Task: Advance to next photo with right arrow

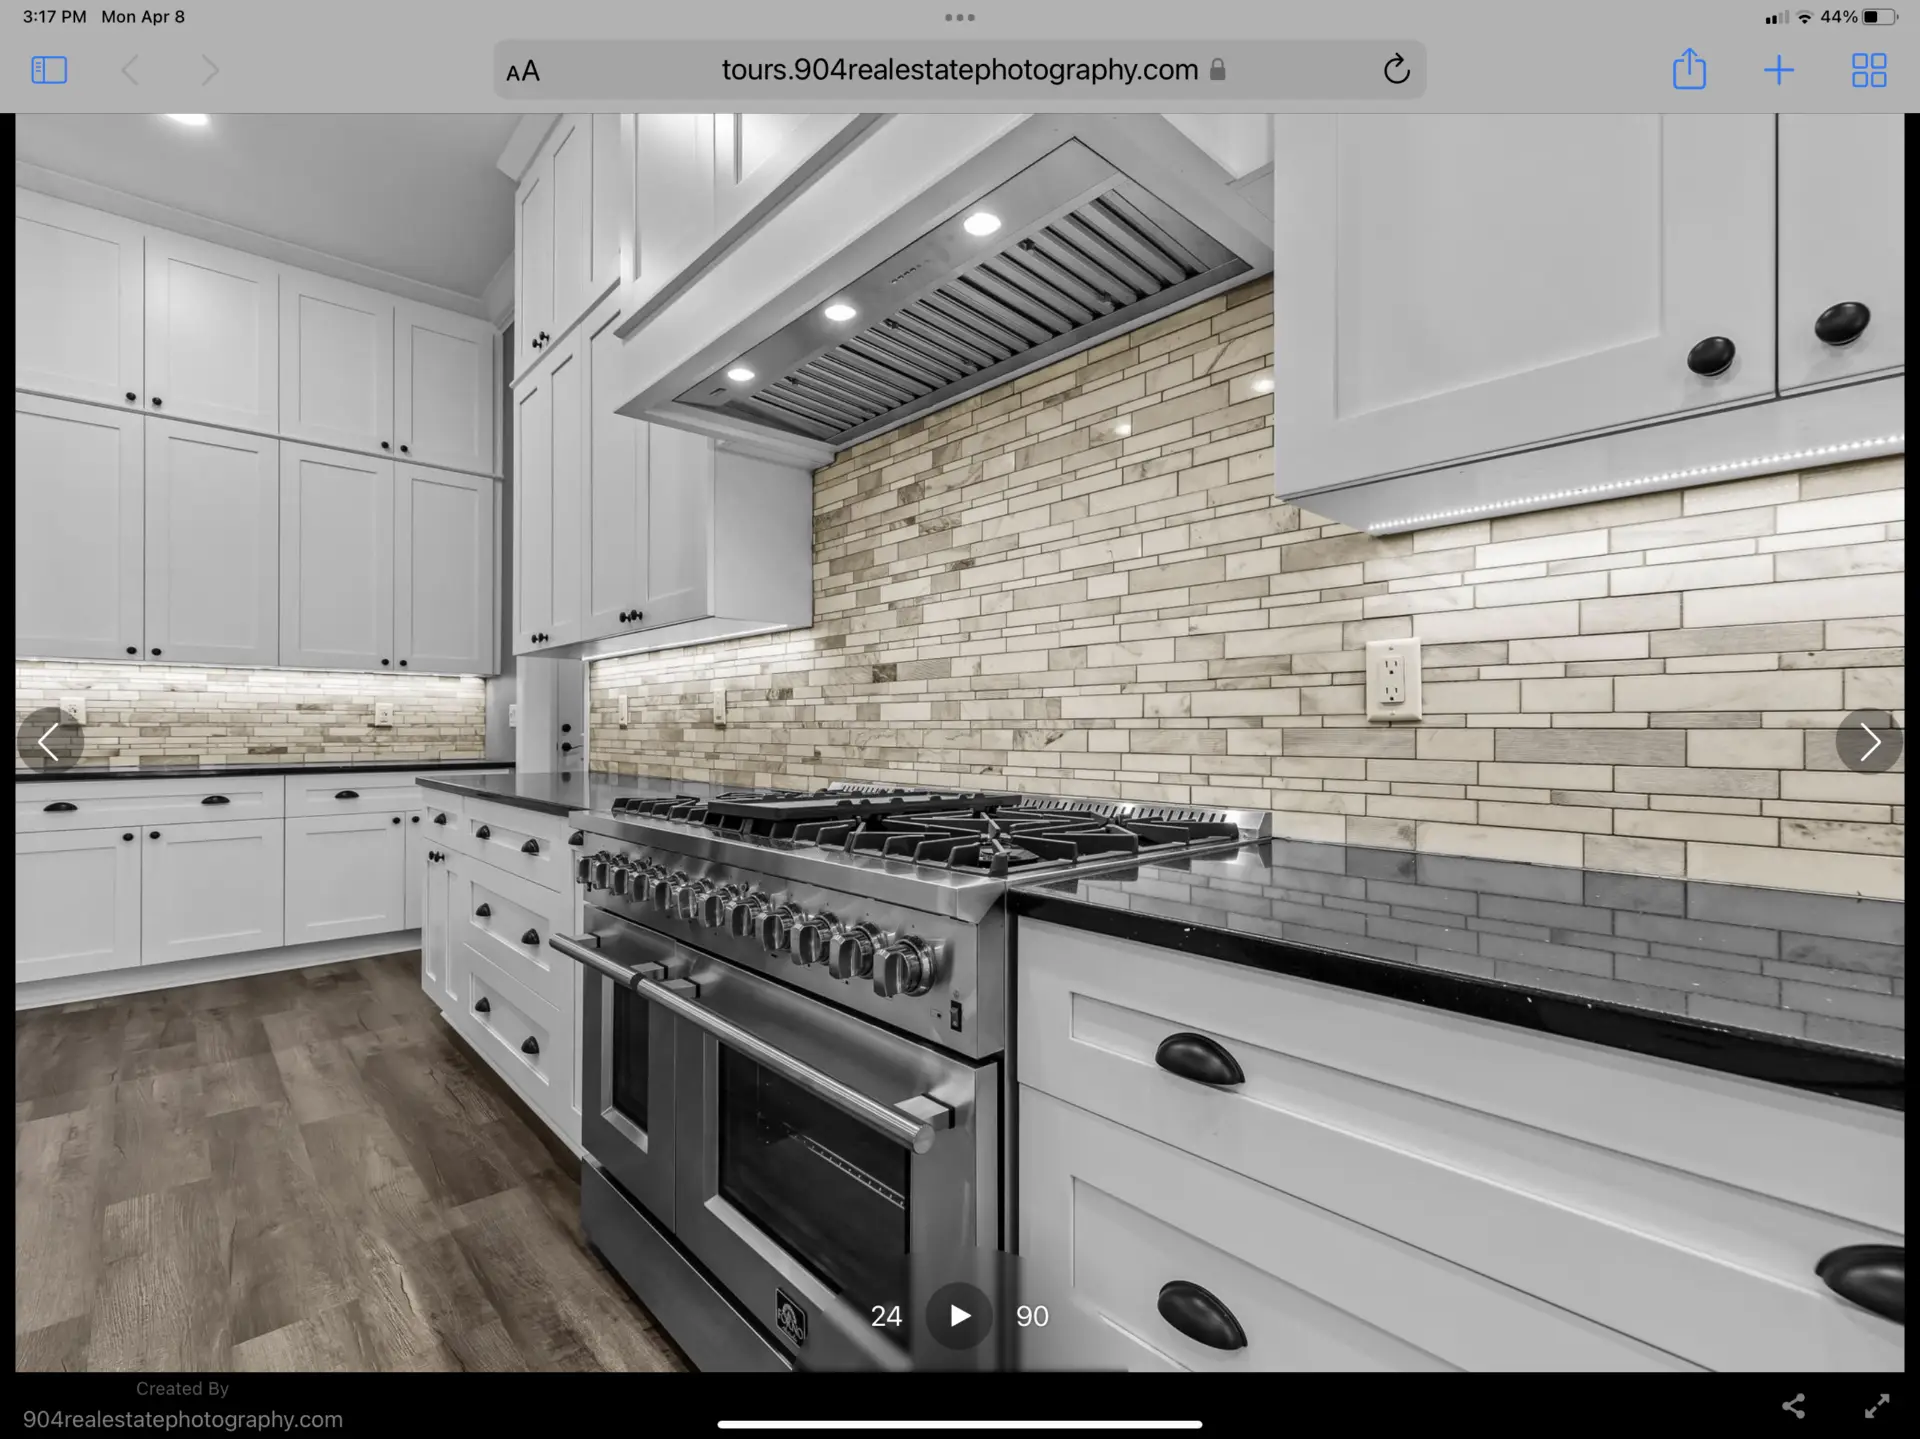Action: [1869, 742]
